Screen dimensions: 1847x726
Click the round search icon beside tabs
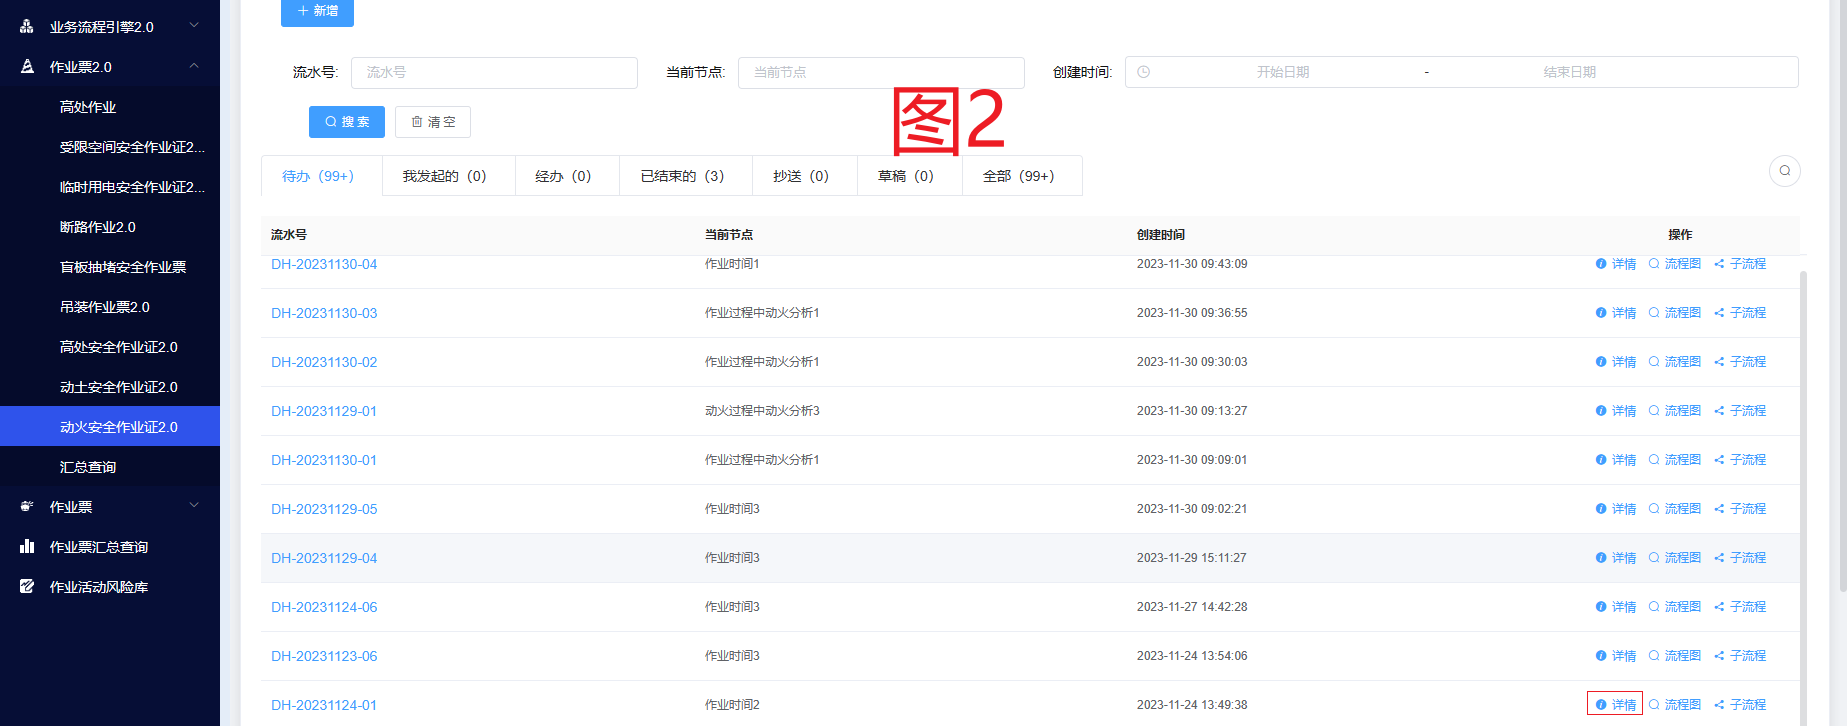pos(1784,170)
